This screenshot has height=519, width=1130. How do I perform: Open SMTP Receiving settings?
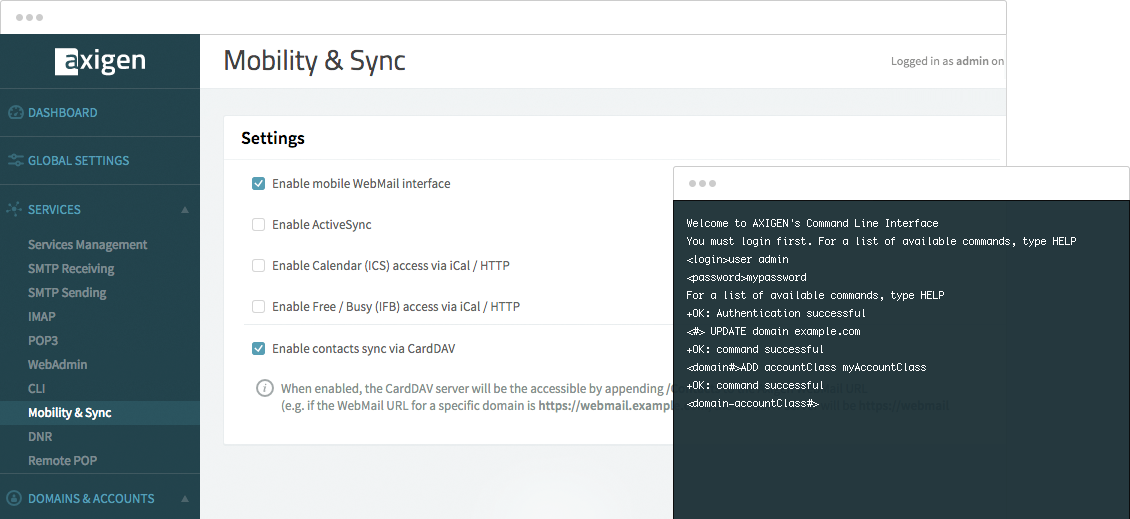pos(71,269)
